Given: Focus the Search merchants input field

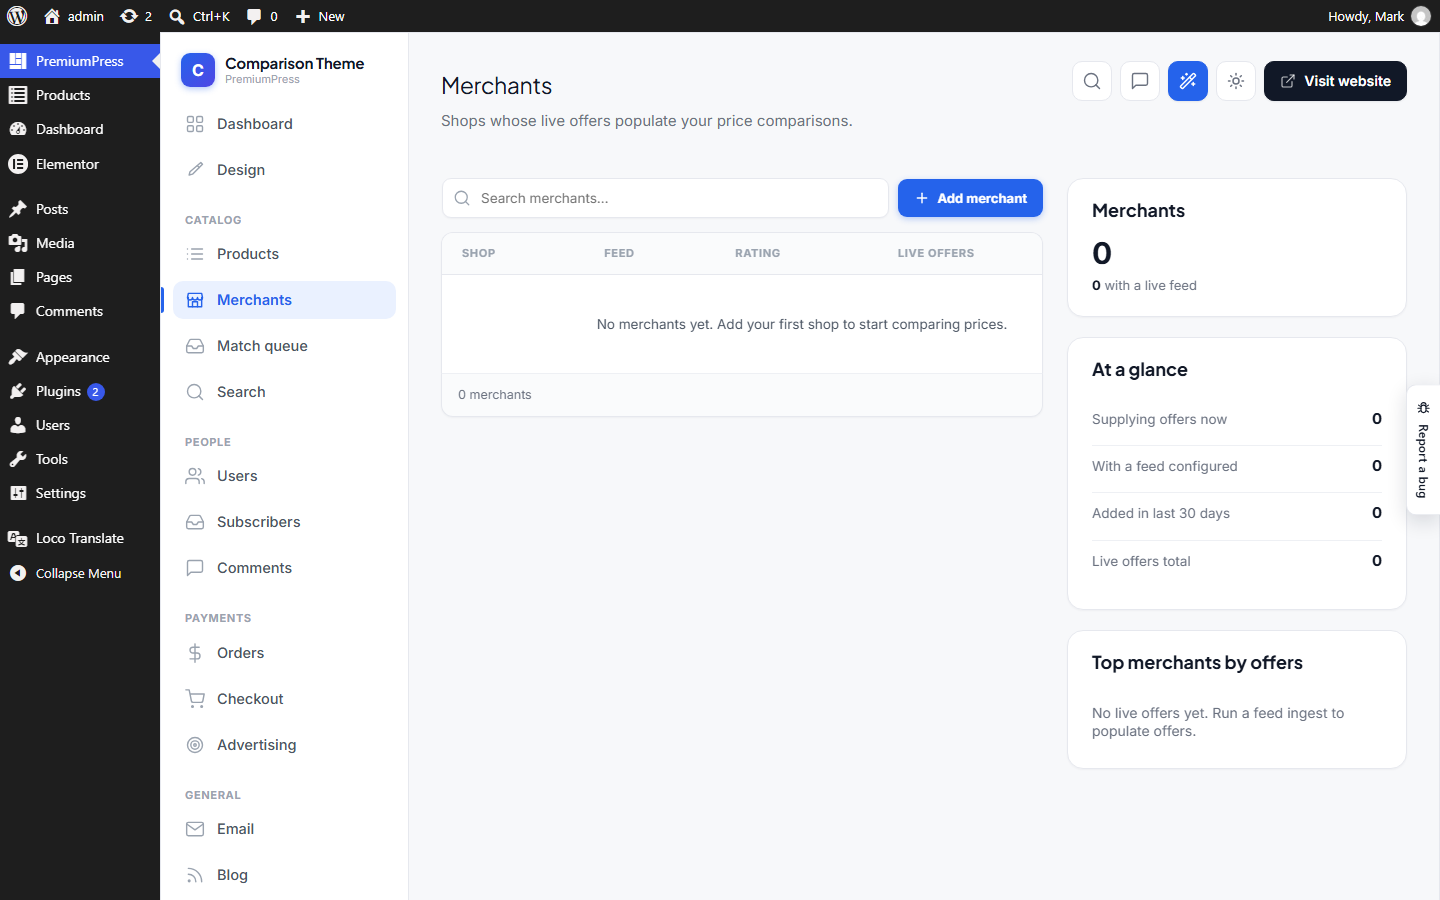Looking at the screenshot, I should coord(665,198).
